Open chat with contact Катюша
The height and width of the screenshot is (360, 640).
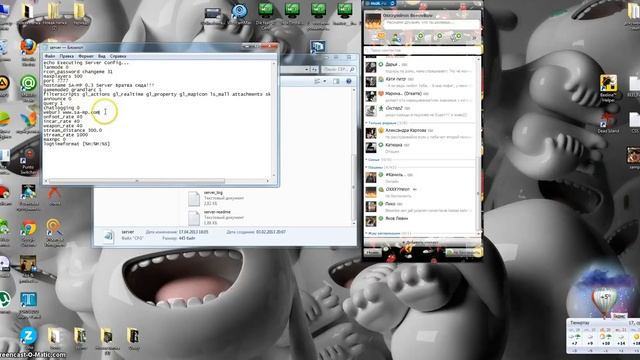click(420, 148)
